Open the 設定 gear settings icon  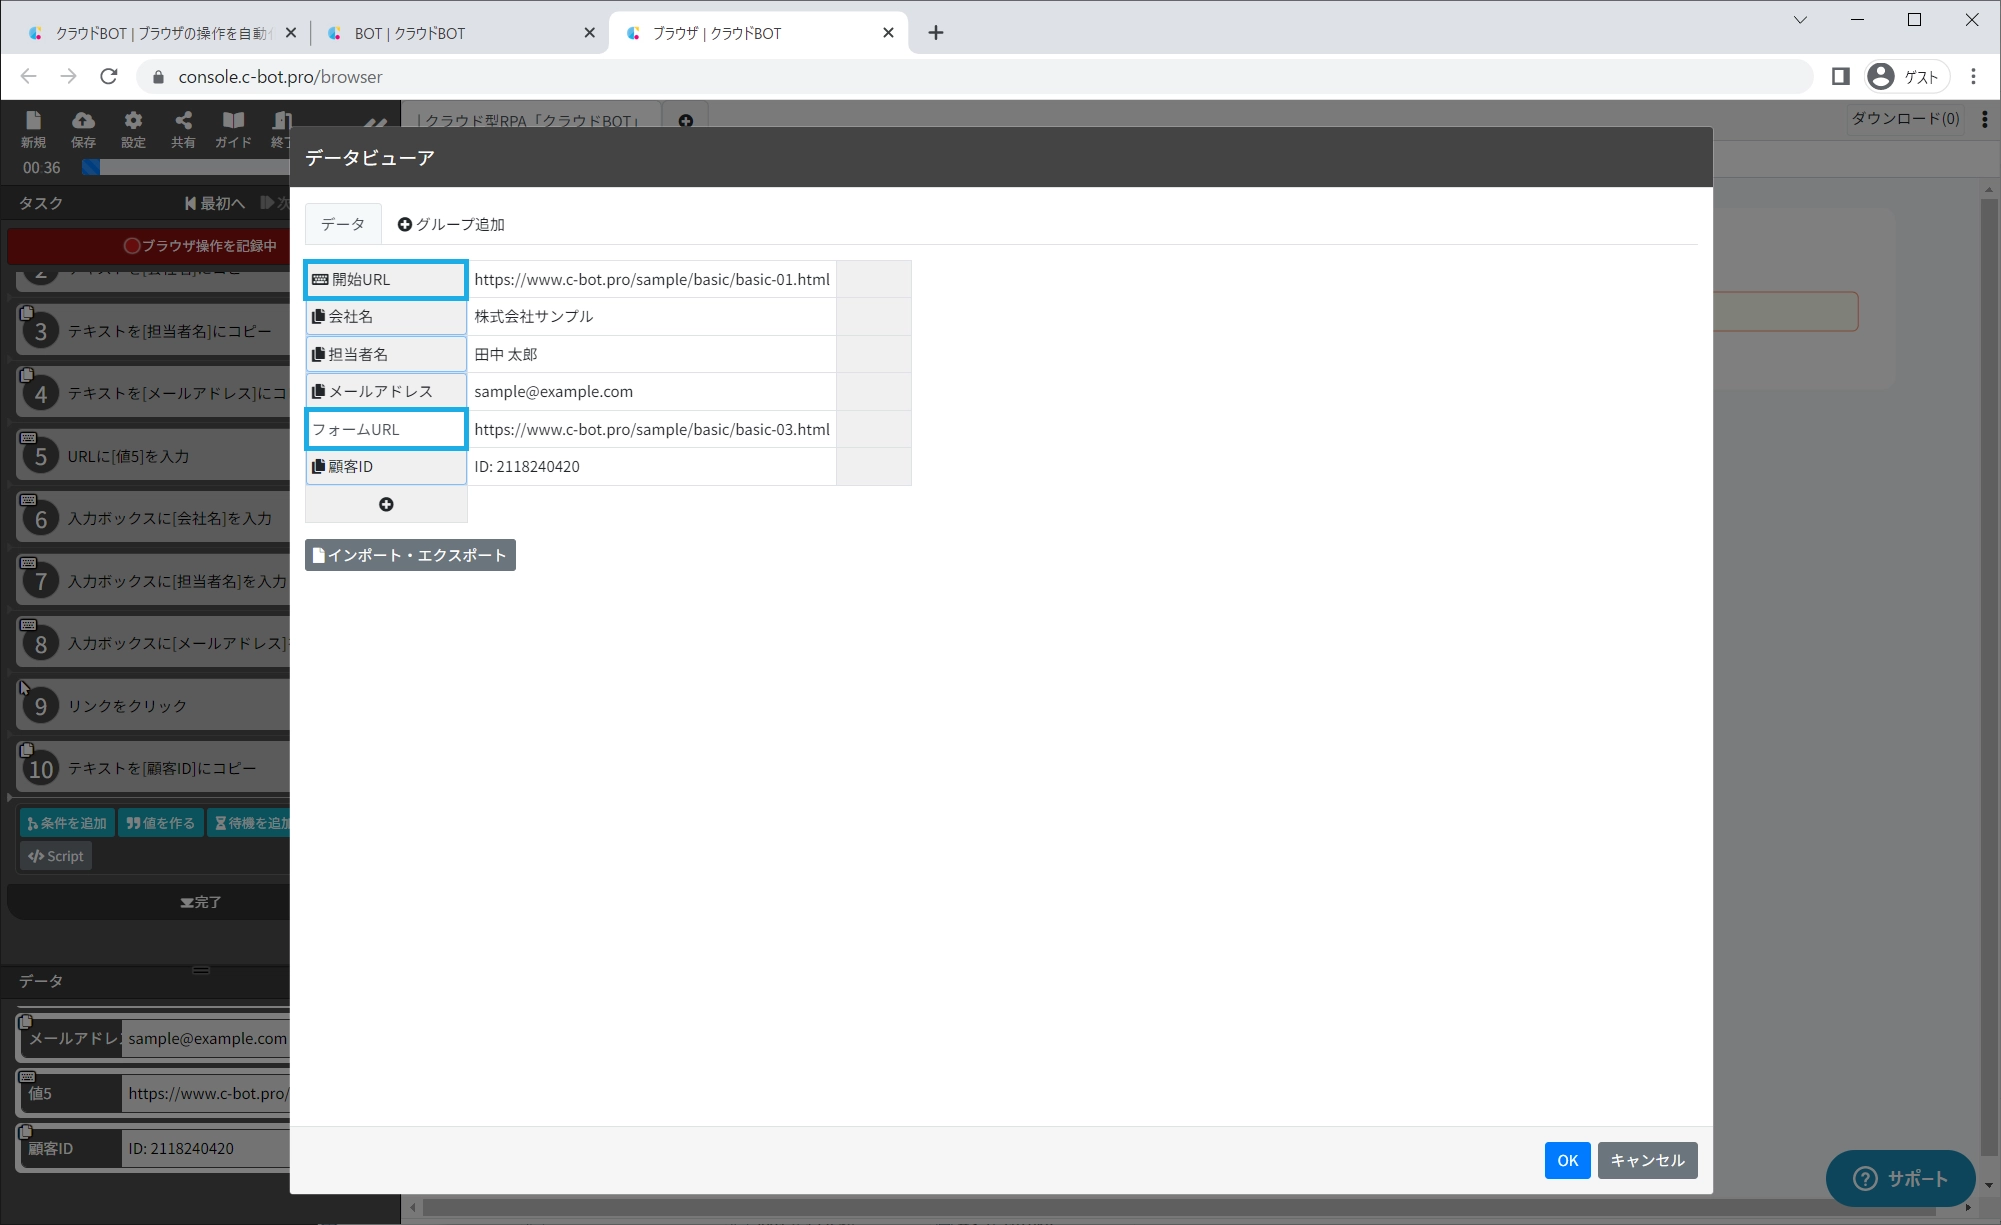(133, 129)
